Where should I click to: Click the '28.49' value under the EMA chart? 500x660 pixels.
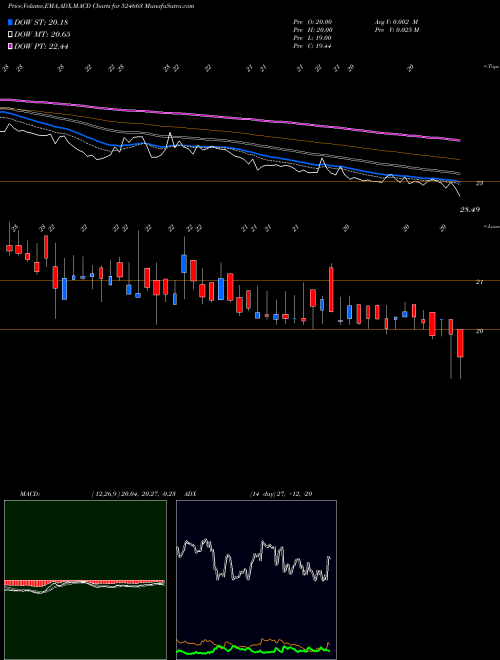click(x=470, y=209)
